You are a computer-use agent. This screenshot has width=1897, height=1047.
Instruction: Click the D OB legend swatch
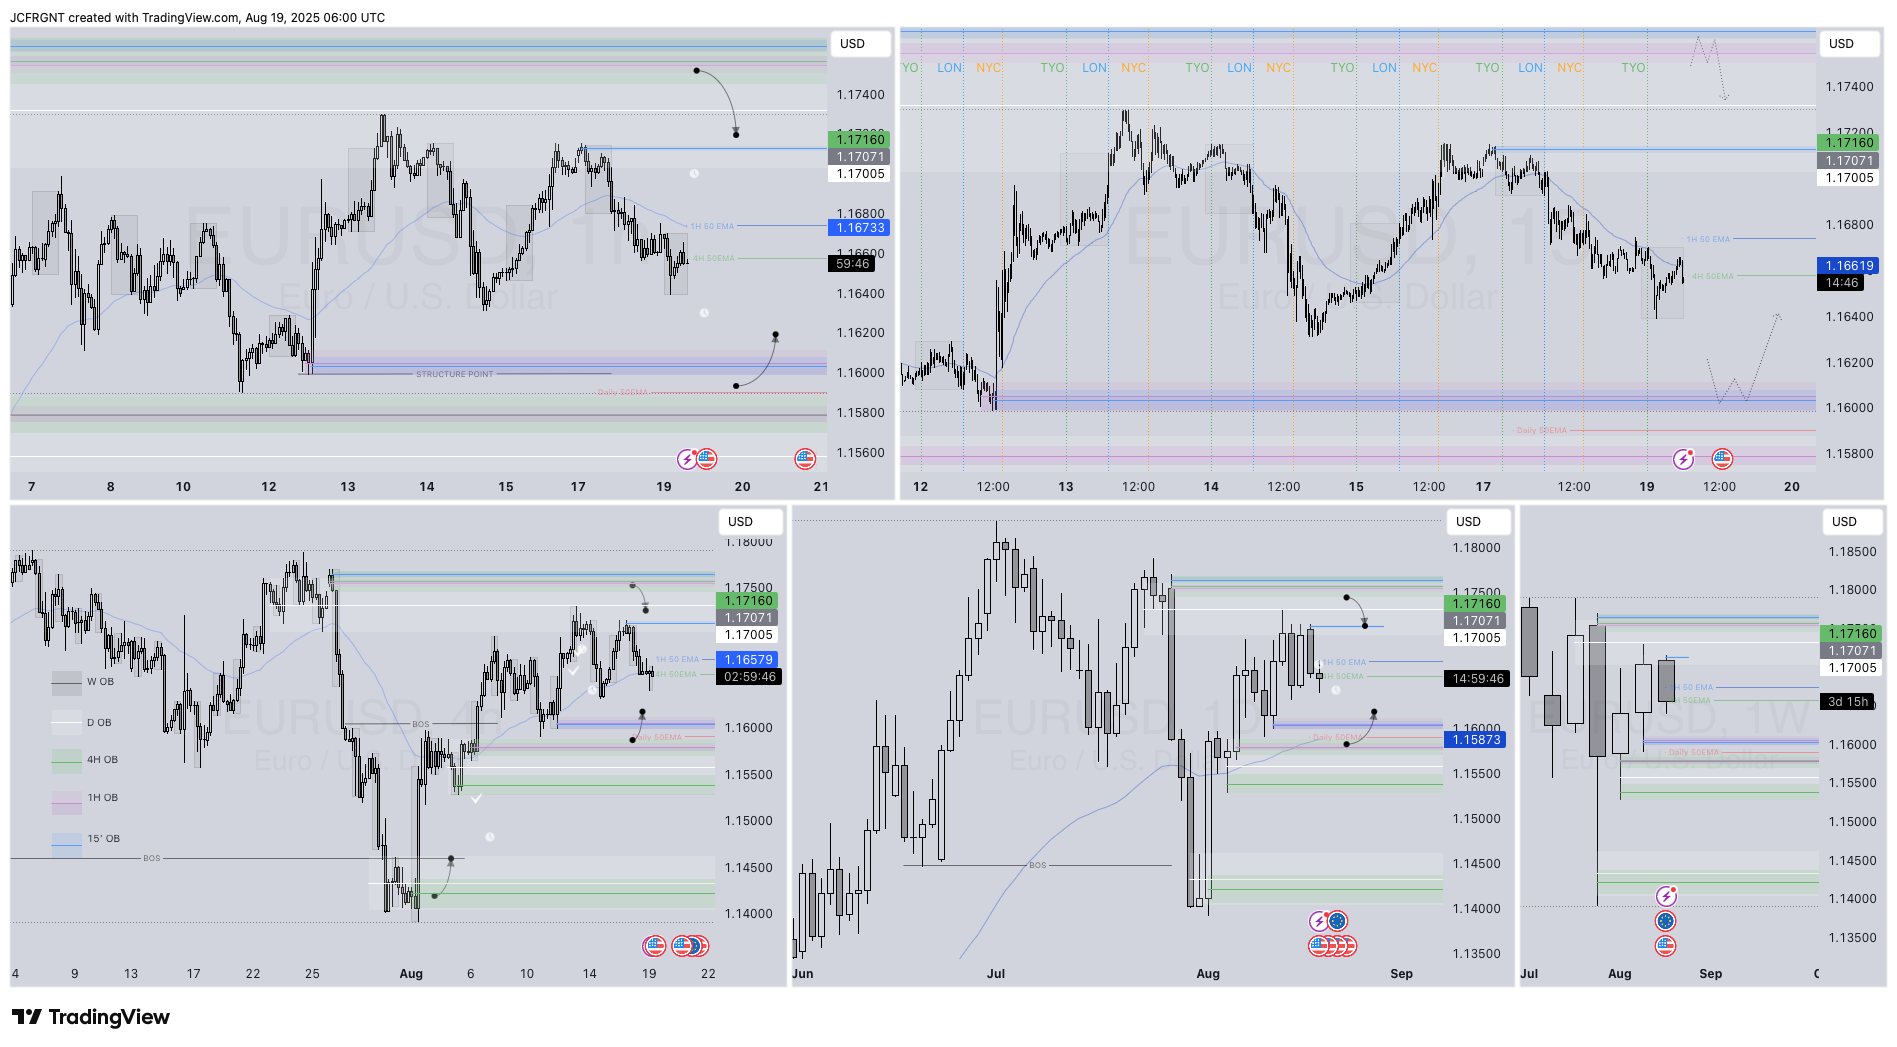pyautogui.click(x=67, y=722)
